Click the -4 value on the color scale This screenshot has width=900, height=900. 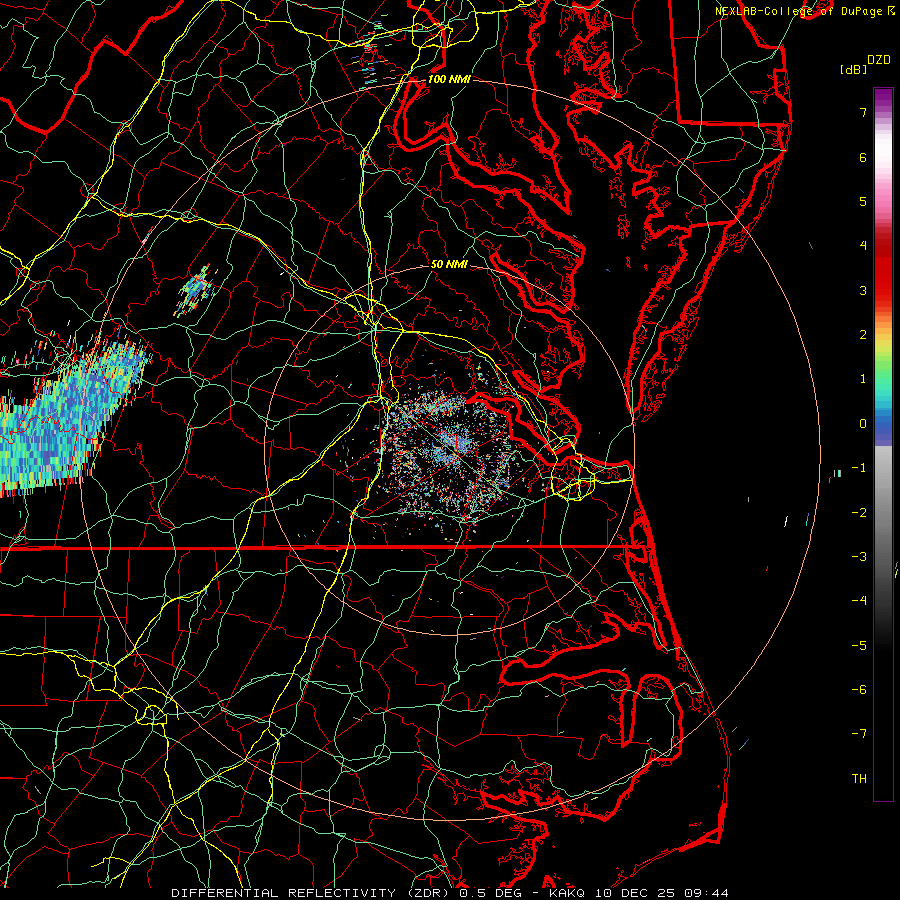click(859, 600)
